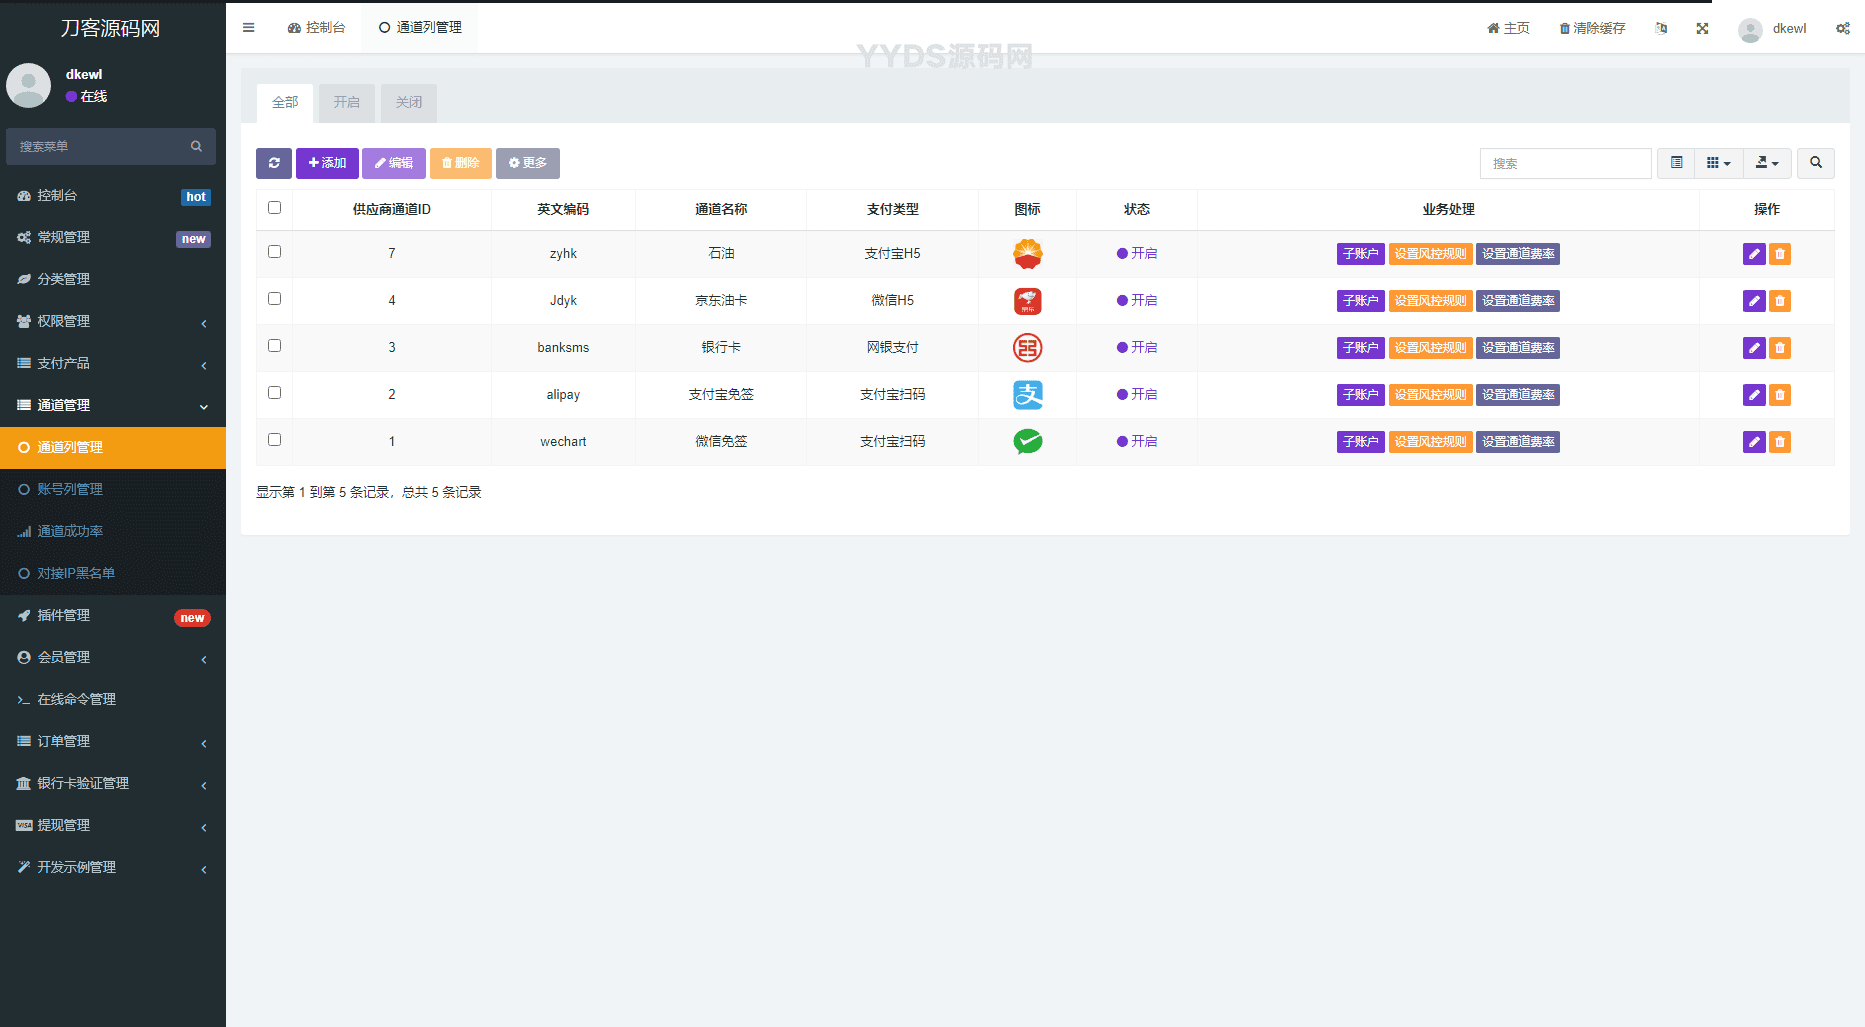Expand the 提现管理 sidebar menu
The height and width of the screenshot is (1027, 1865).
tap(113, 826)
